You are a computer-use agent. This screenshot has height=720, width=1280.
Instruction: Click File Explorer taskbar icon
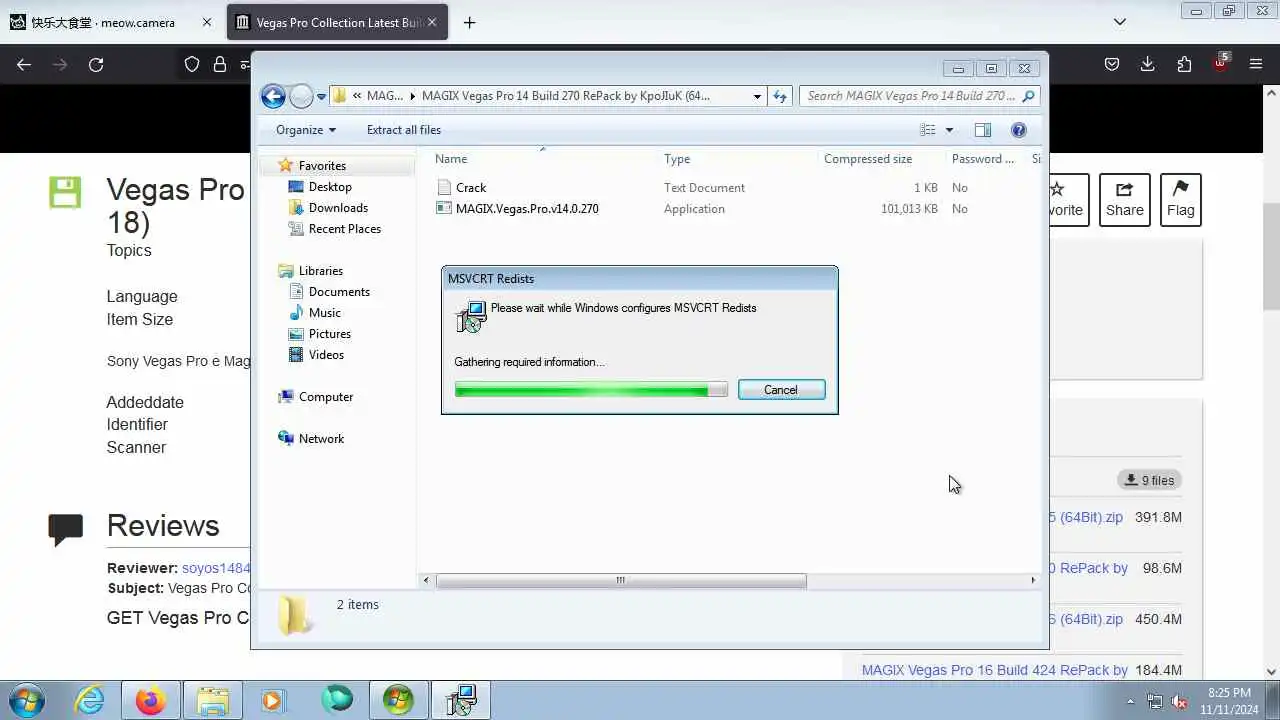point(213,700)
